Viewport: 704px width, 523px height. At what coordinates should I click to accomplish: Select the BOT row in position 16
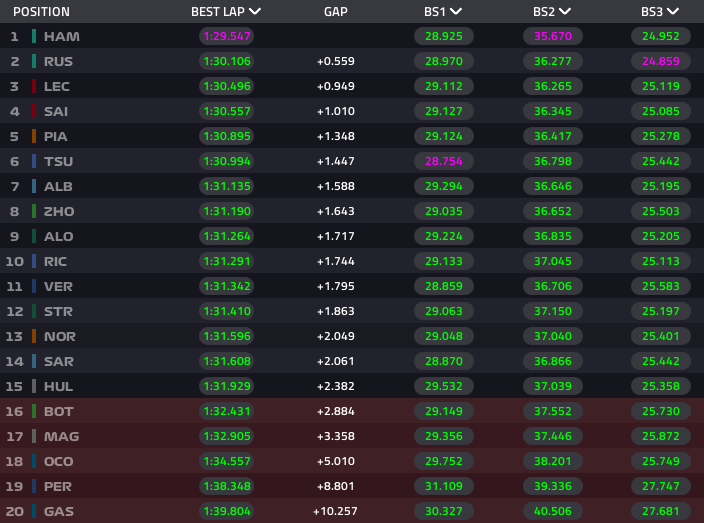point(352,411)
